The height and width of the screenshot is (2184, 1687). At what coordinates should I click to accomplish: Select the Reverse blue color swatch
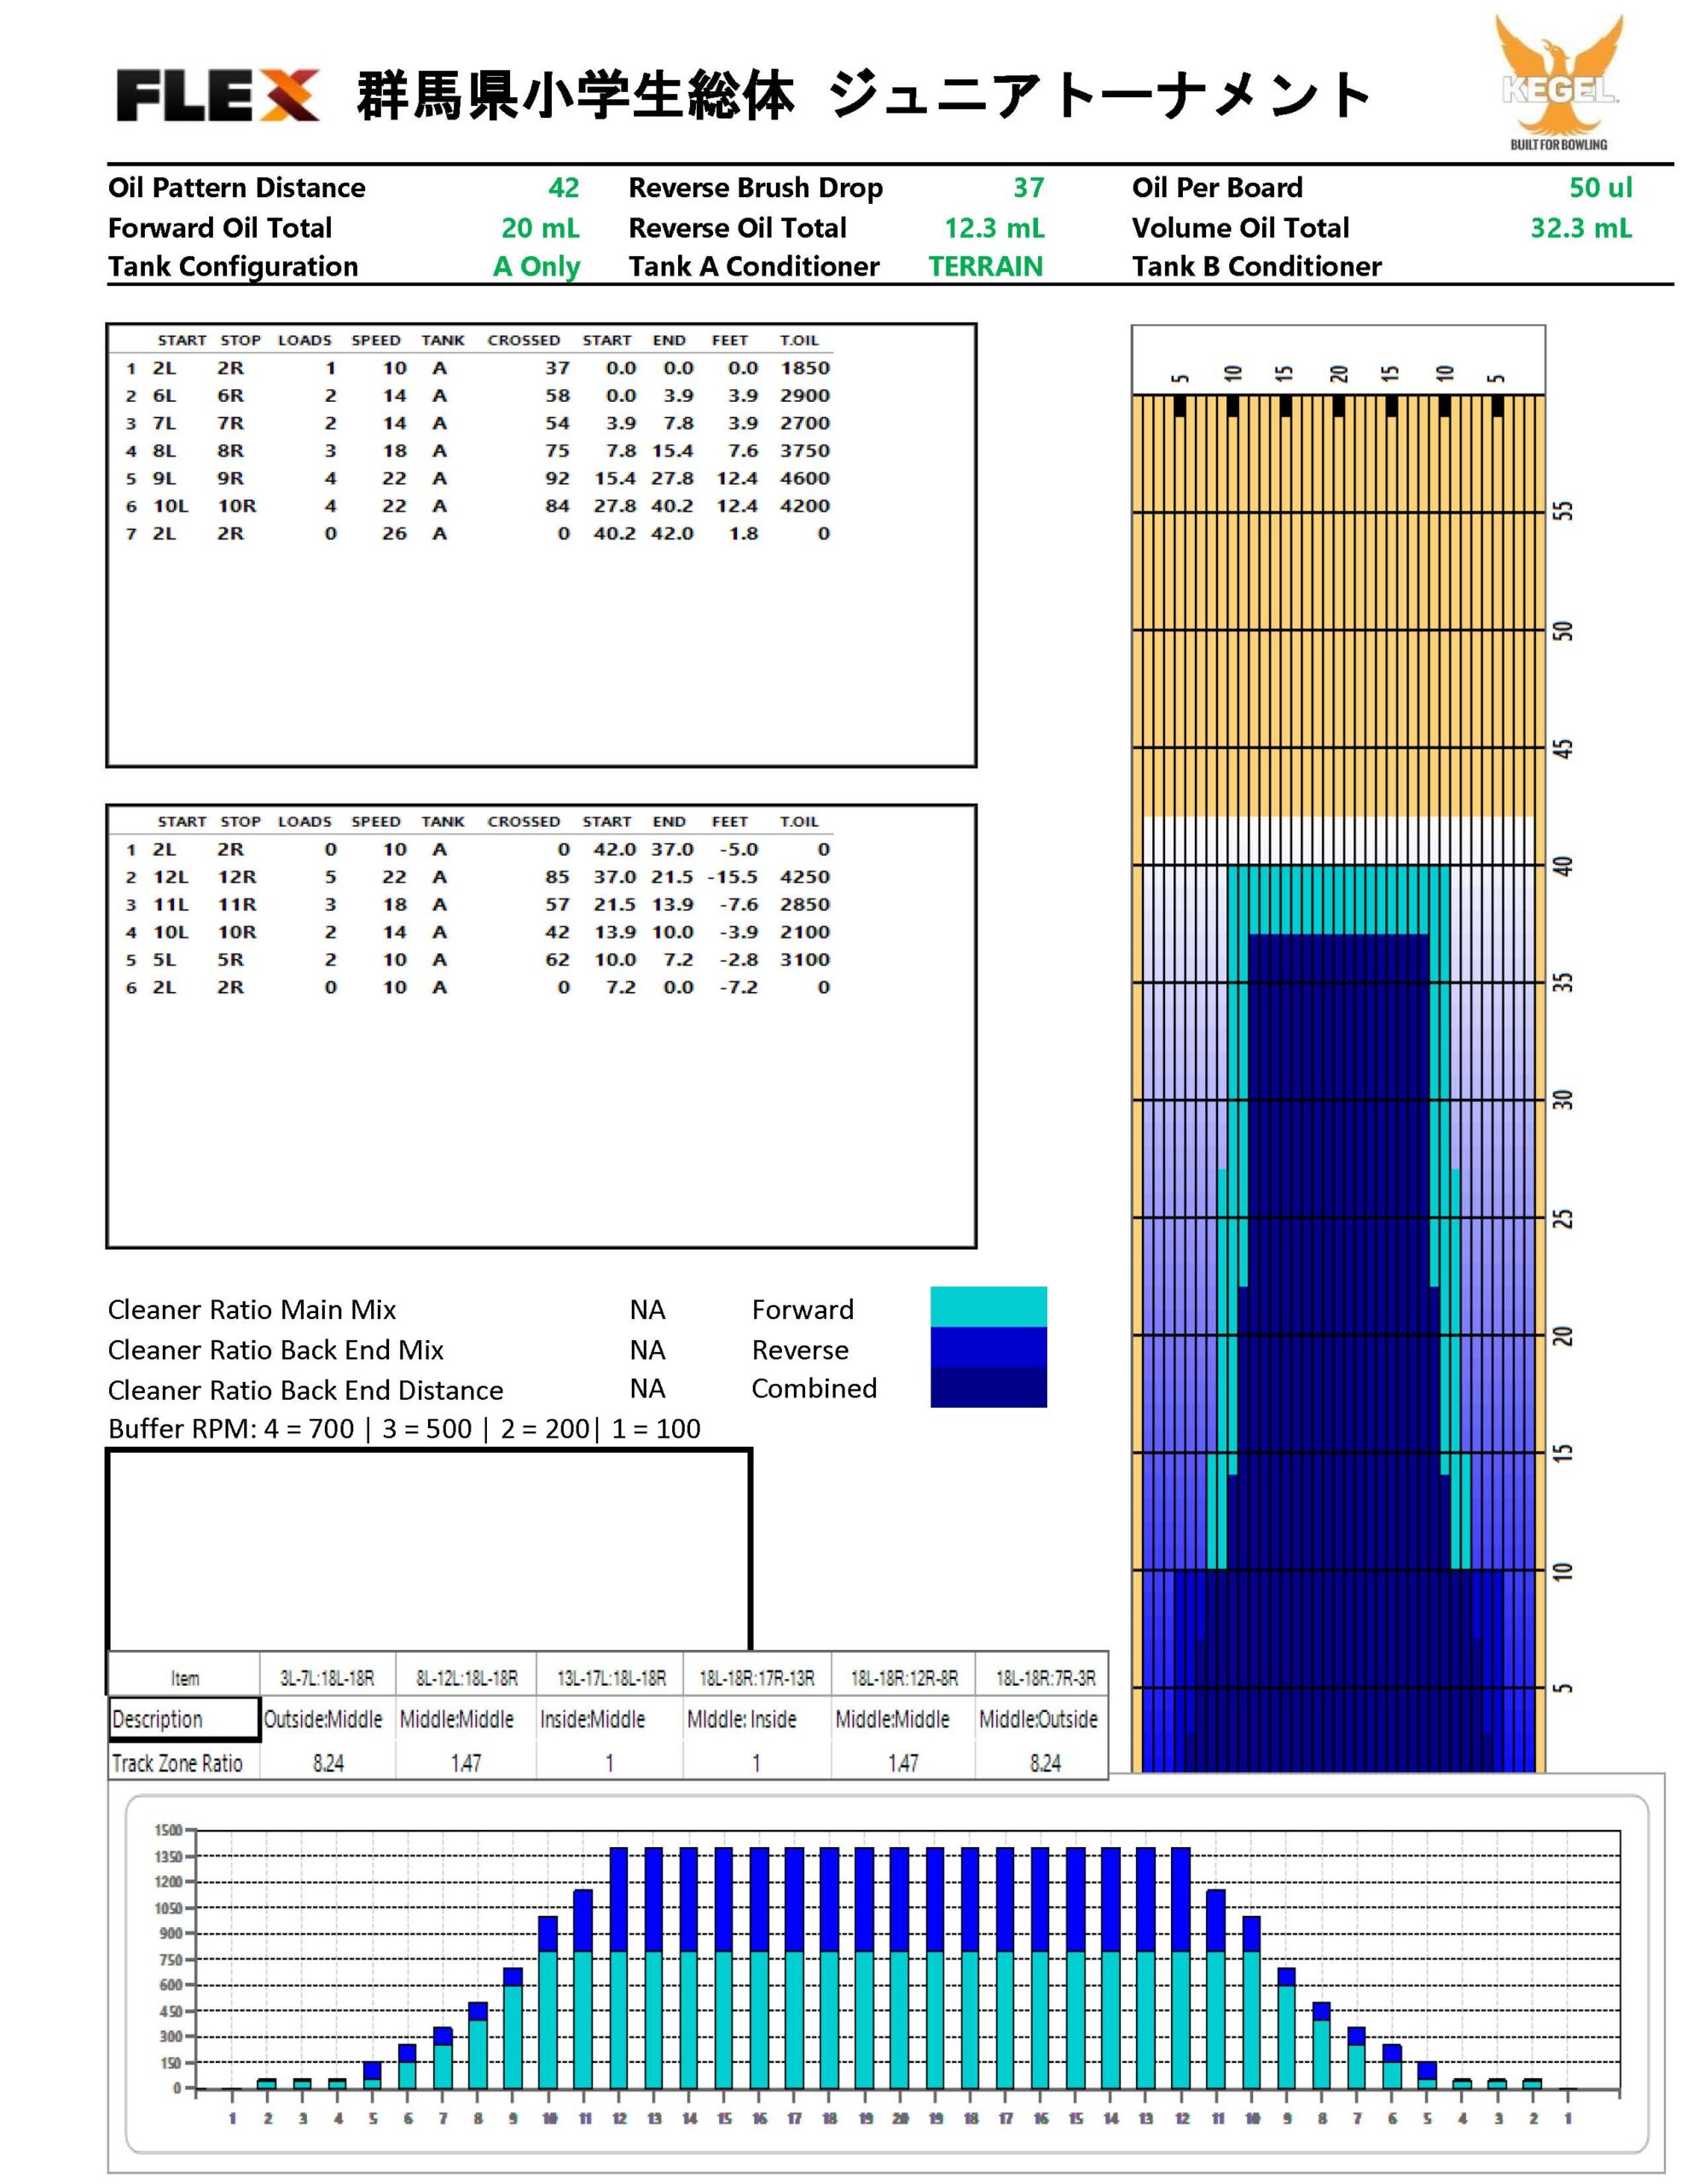click(988, 1347)
